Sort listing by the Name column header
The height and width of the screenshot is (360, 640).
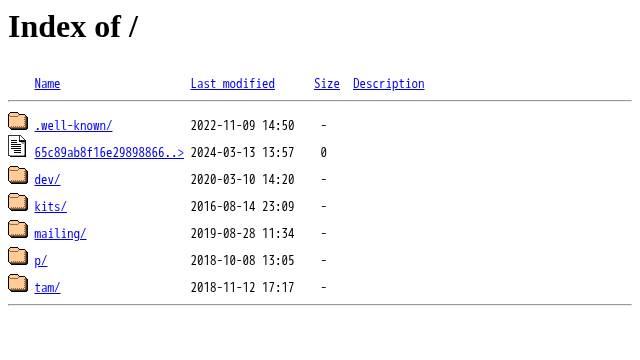(x=47, y=83)
